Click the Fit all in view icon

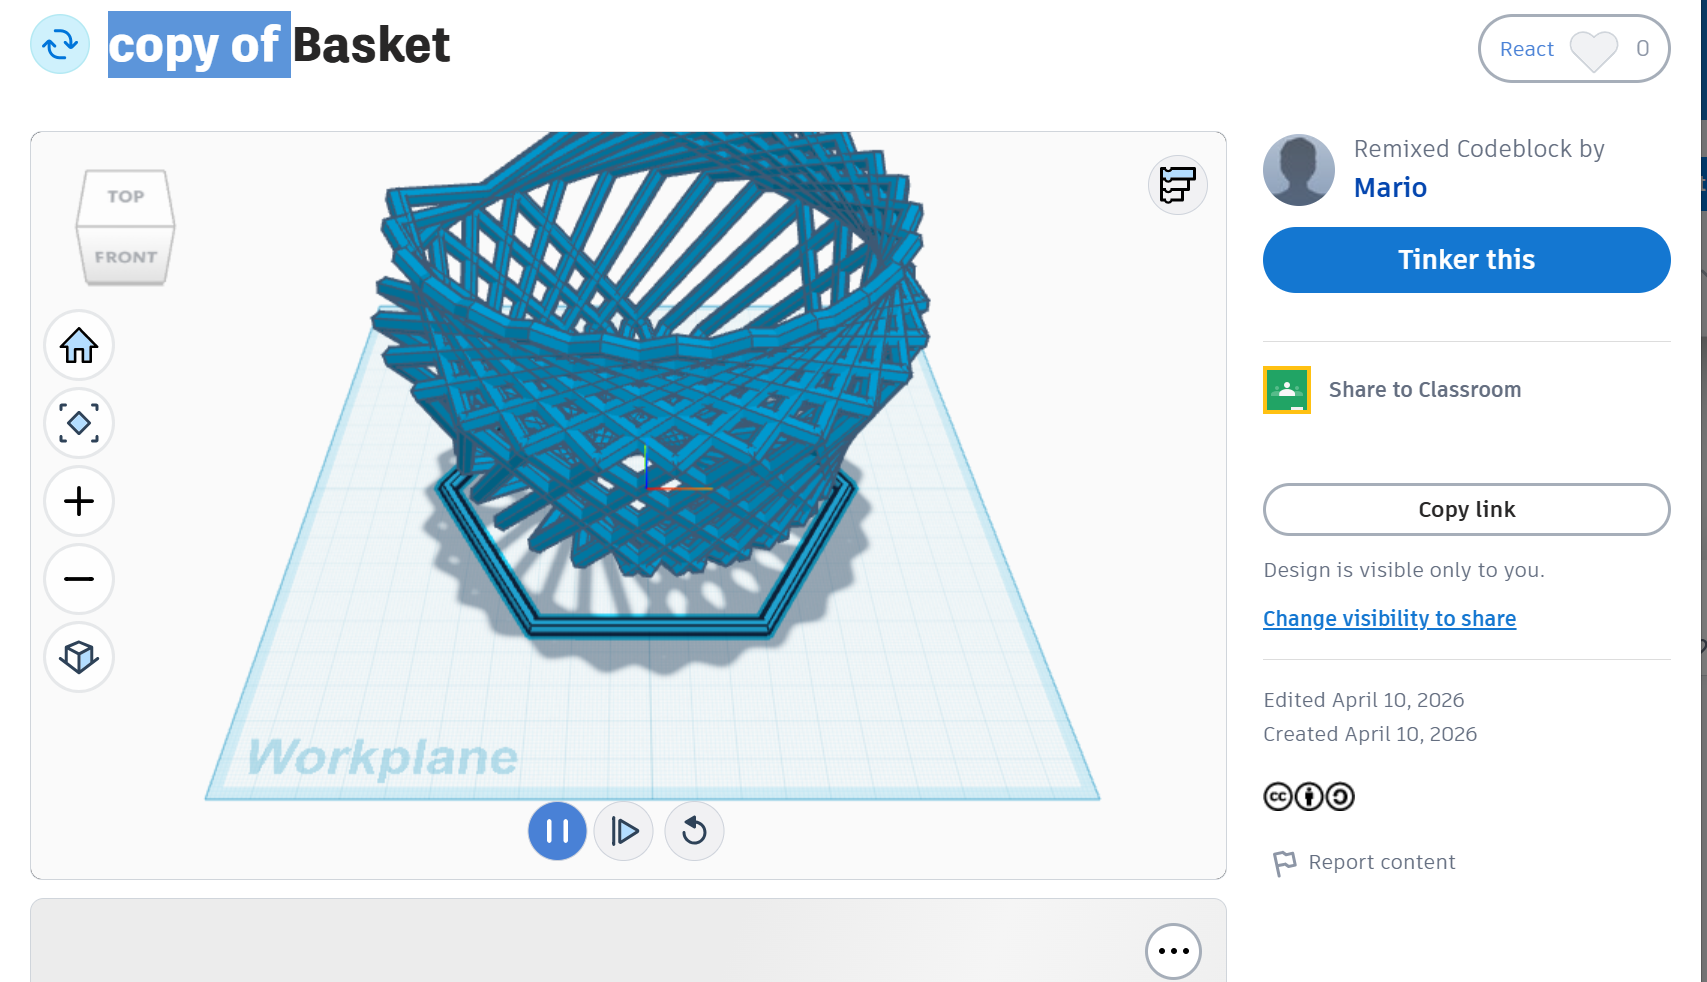click(79, 423)
